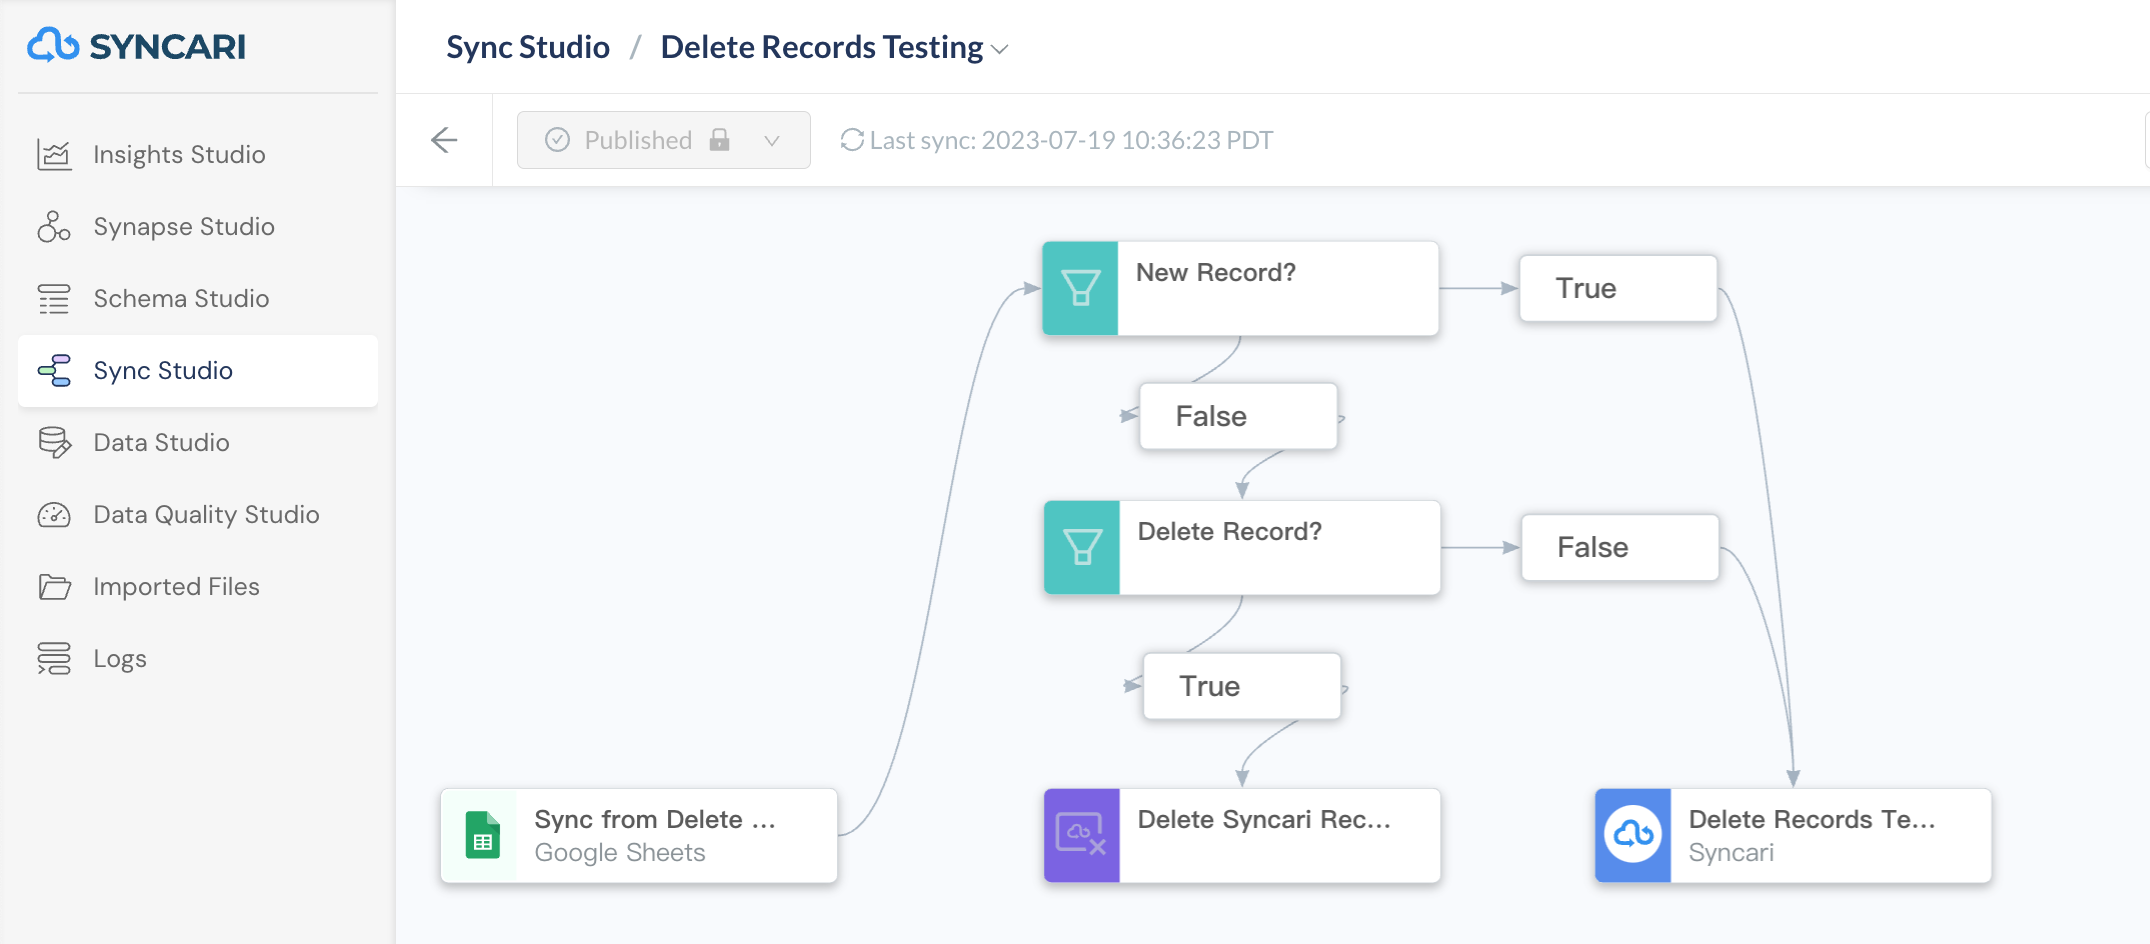This screenshot has width=2150, height=944.
Task: Open Imported Files section
Action: pos(198,586)
